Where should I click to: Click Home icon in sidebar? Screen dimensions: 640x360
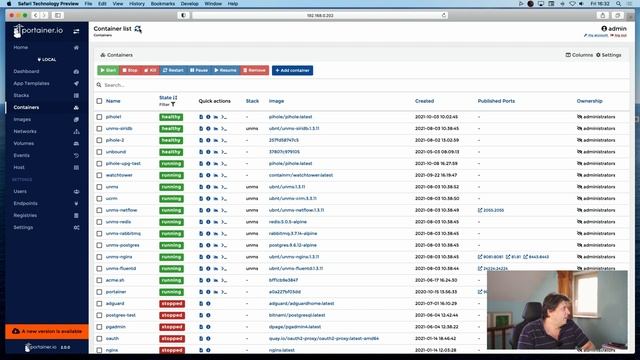point(76,48)
